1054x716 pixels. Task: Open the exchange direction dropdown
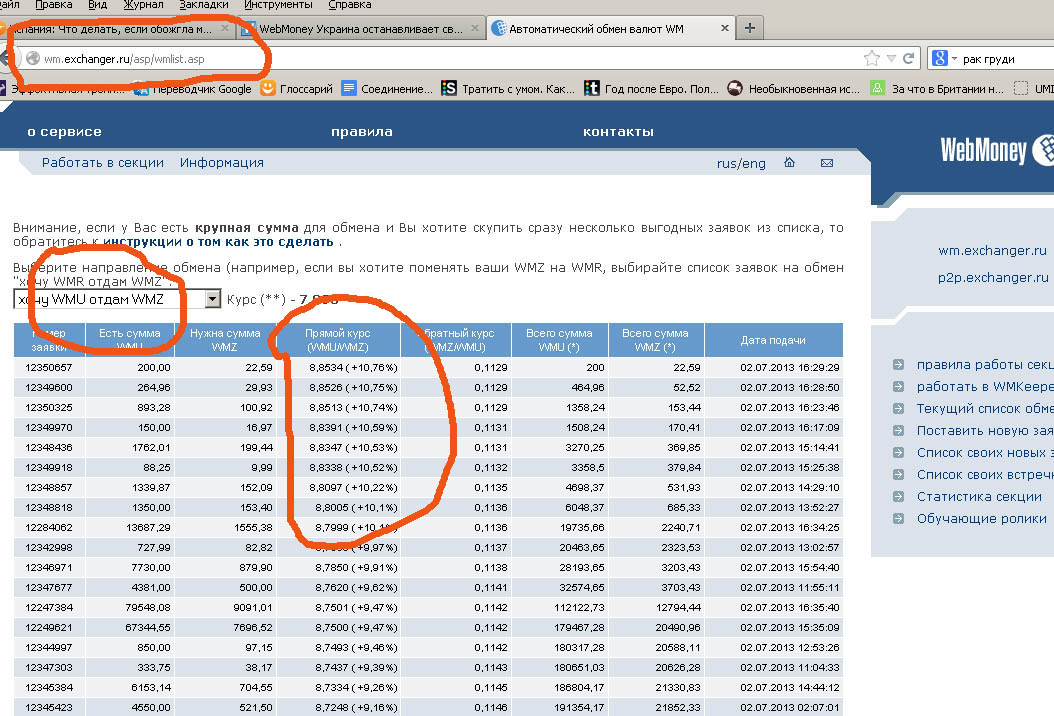[212, 299]
